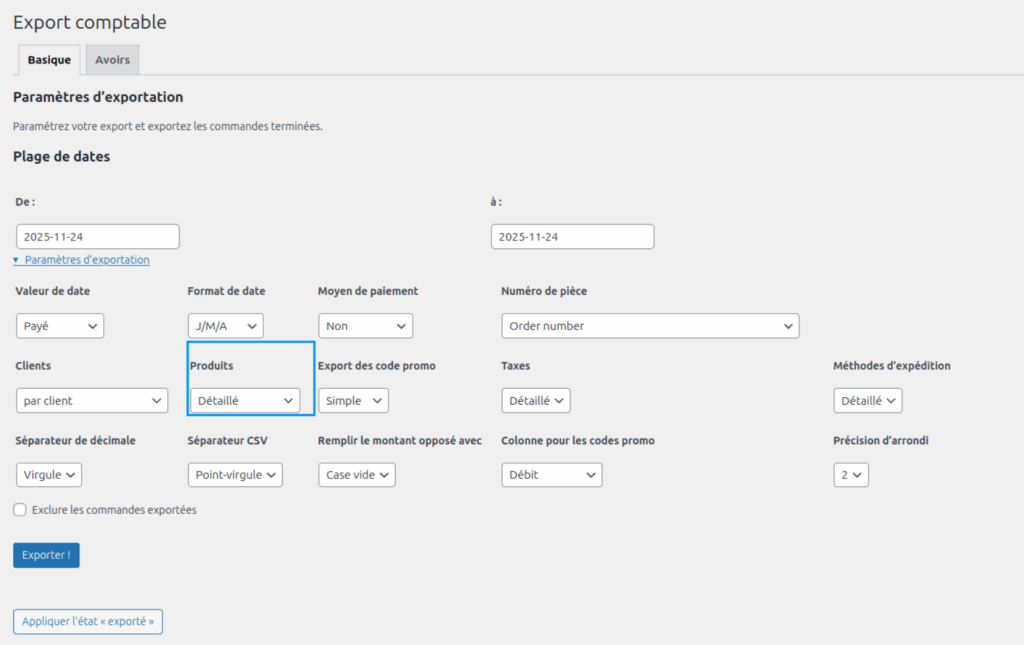
Task: Switch to the Avoirs tab
Action: pos(112,60)
